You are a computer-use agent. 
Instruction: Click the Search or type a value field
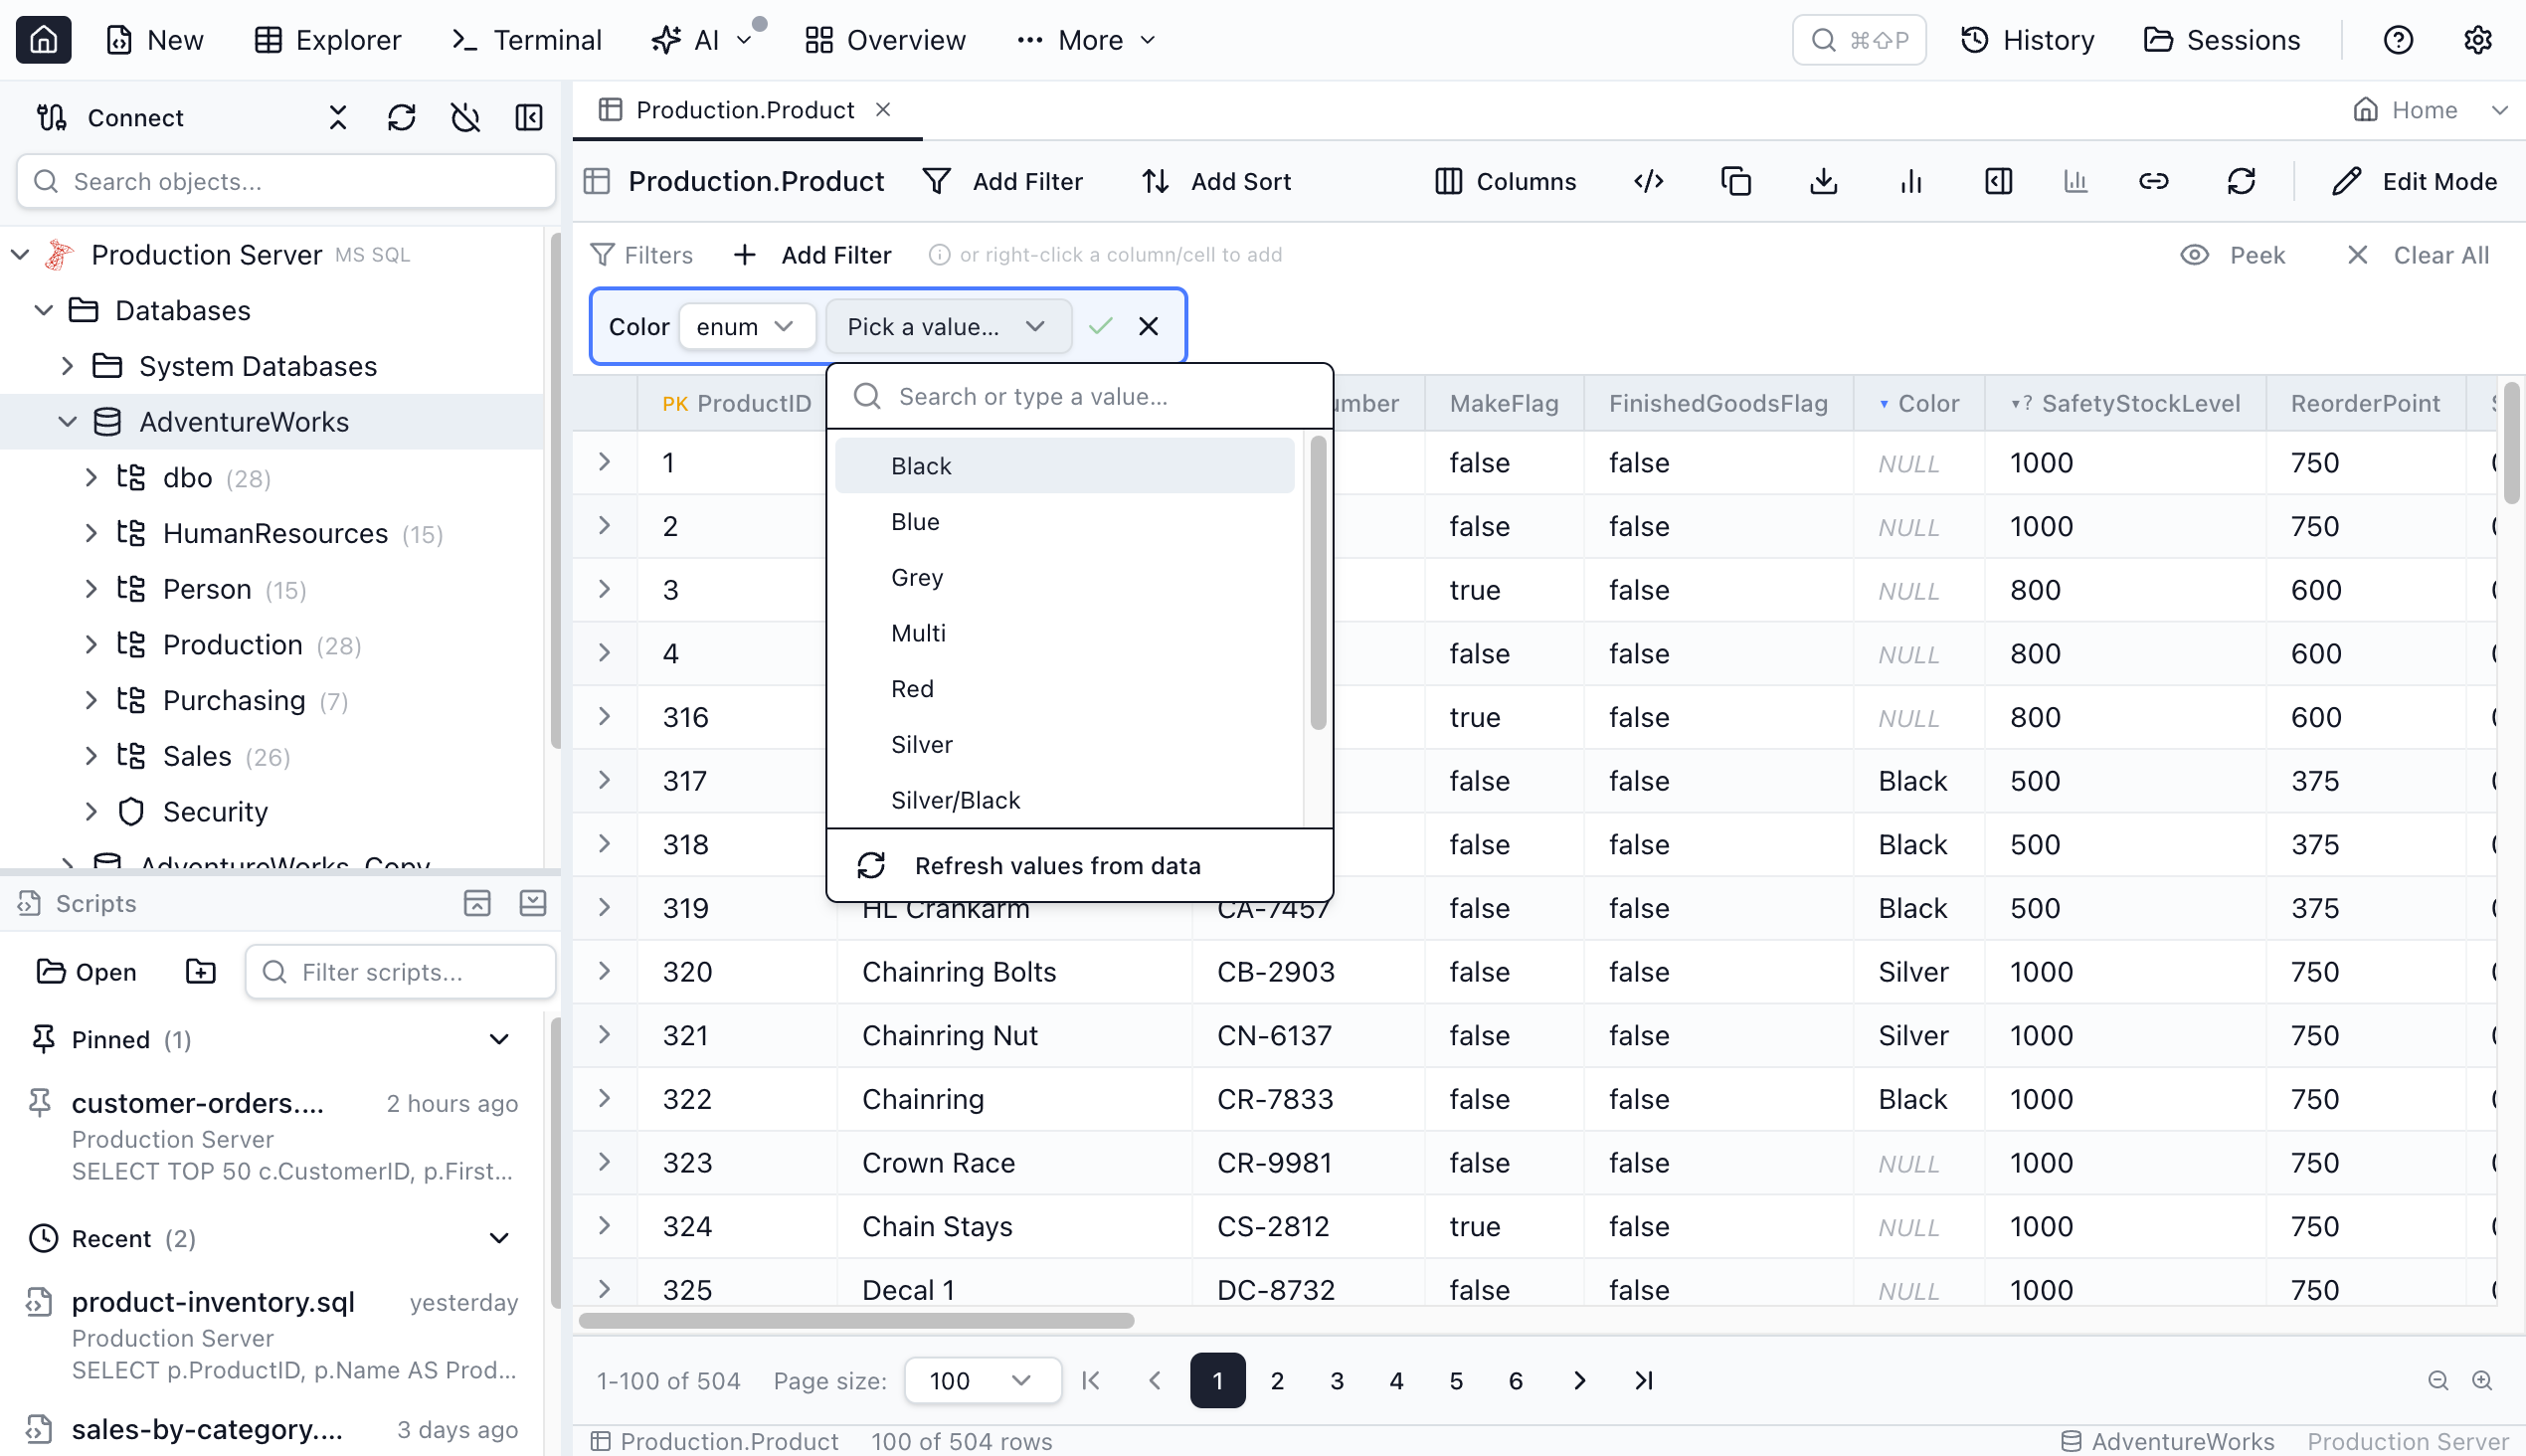[x=1079, y=396]
